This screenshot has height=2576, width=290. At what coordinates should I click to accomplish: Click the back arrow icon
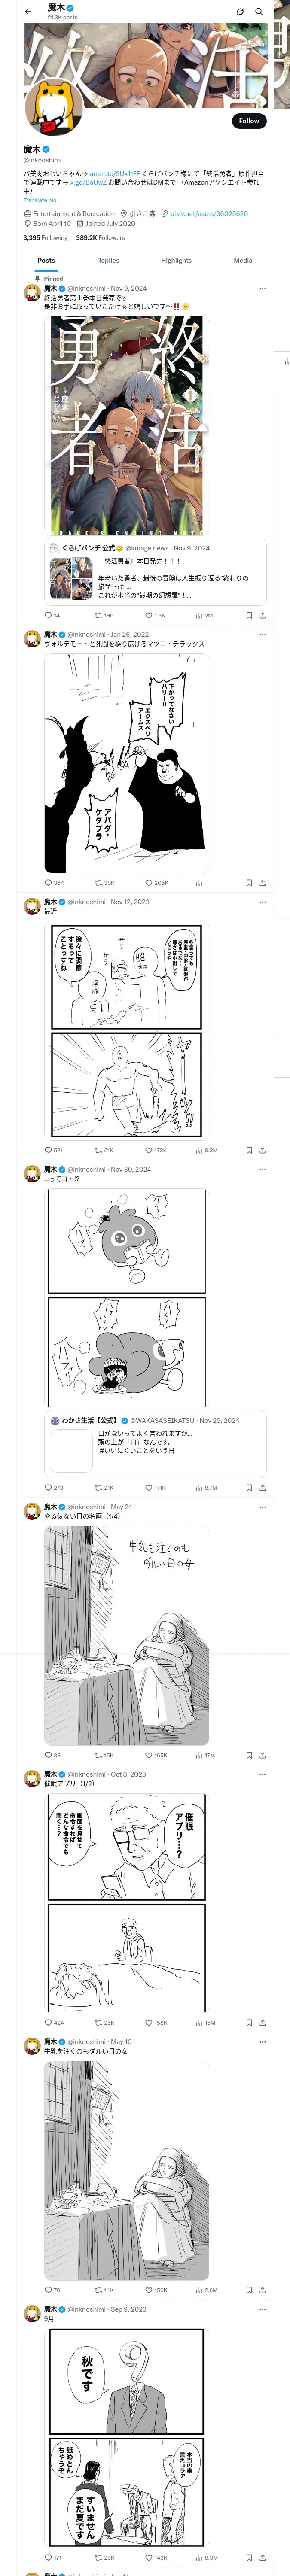pos(28,12)
